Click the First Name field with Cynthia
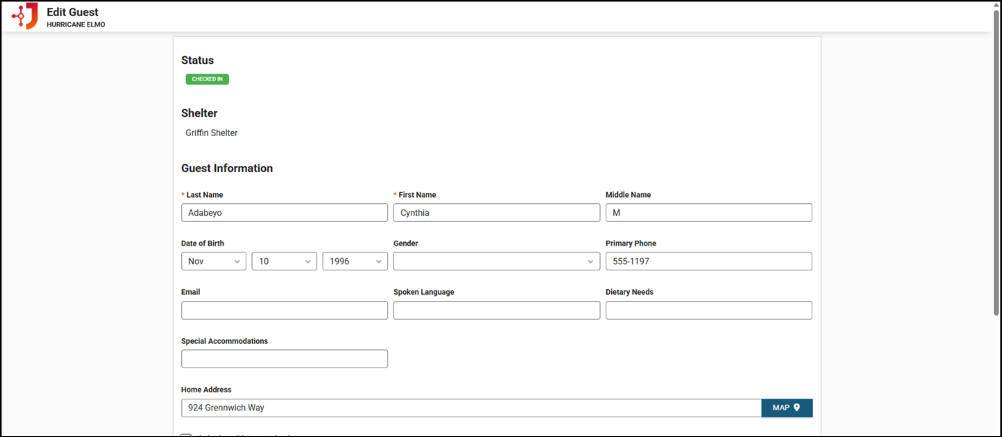The image size is (1002, 437). 496,212
